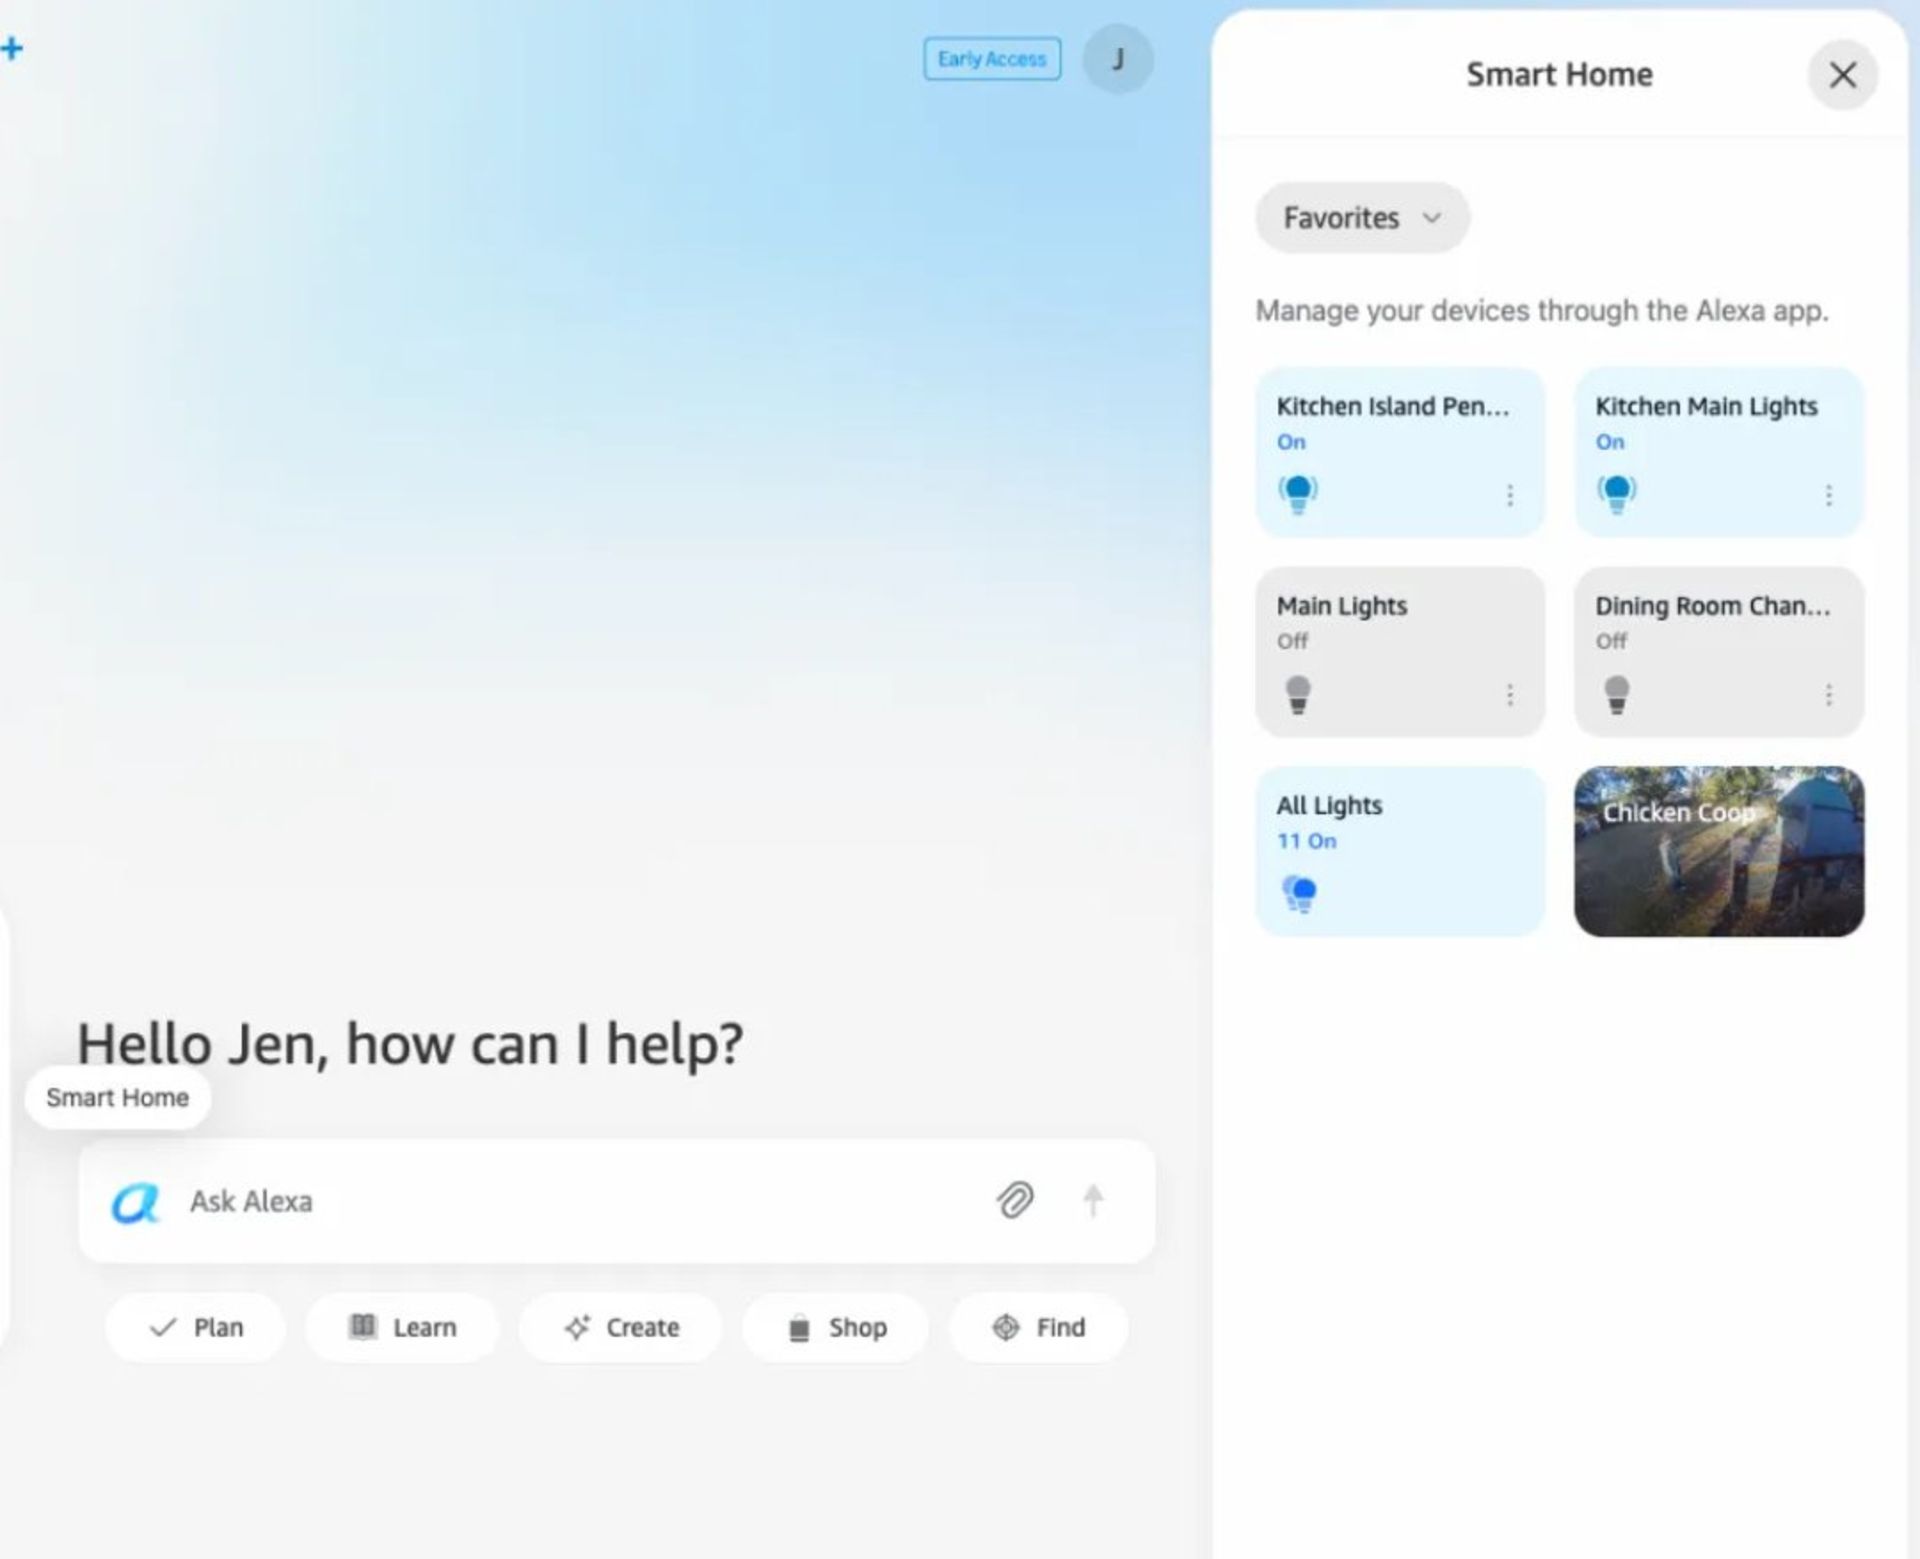
Task: Toggle the Kitchen Island Pendant bulb
Action: pos(1298,493)
